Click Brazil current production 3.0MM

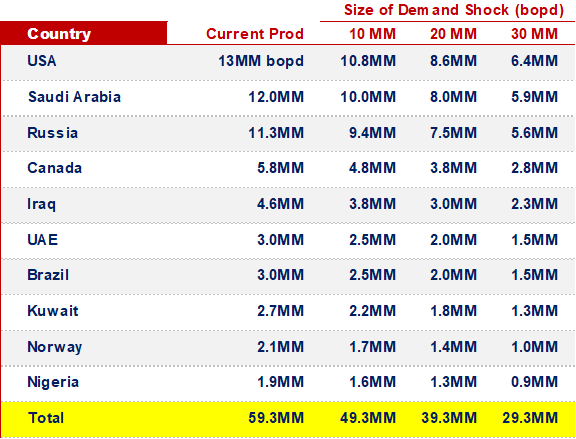[281, 275]
